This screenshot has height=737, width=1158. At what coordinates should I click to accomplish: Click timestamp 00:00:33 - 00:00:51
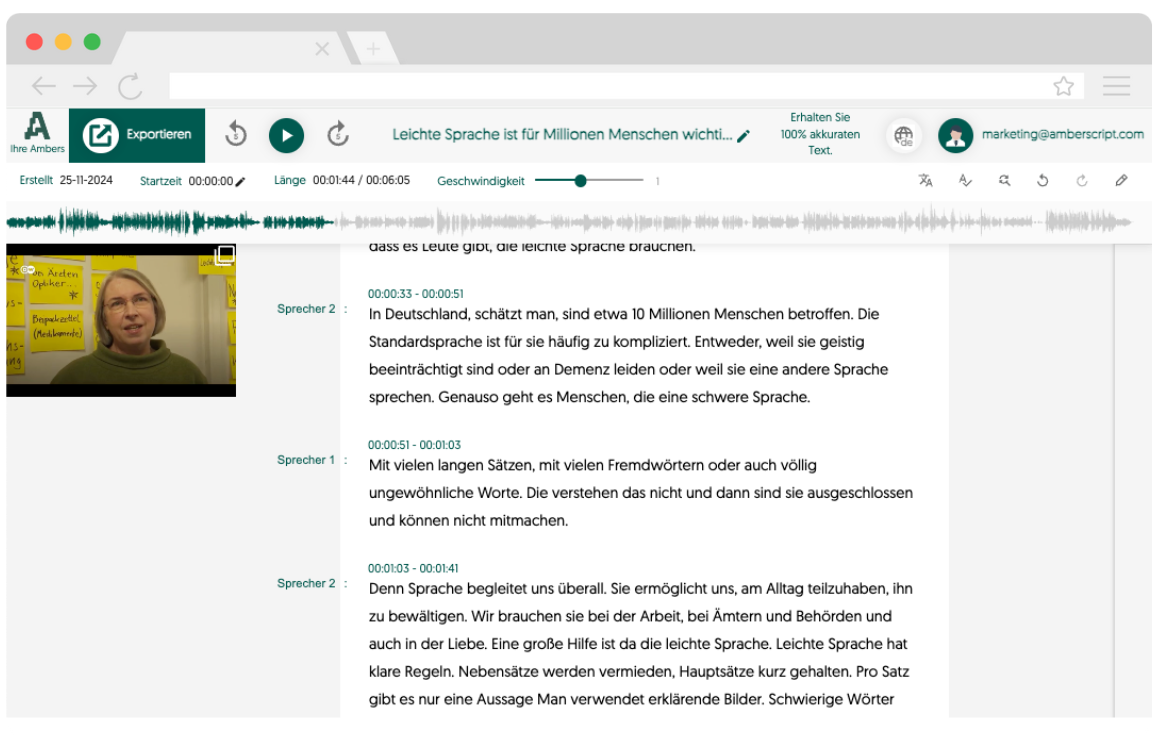416,294
